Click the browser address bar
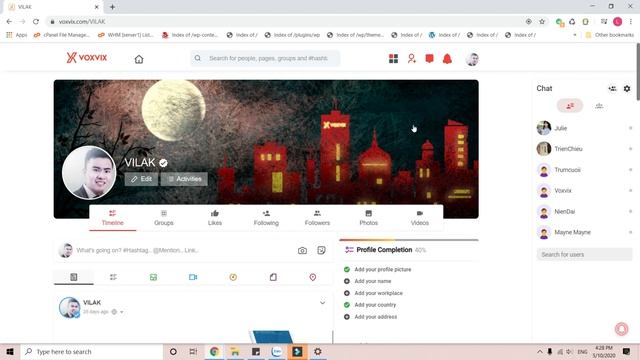The height and width of the screenshot is (360, 640). [286, 22]
